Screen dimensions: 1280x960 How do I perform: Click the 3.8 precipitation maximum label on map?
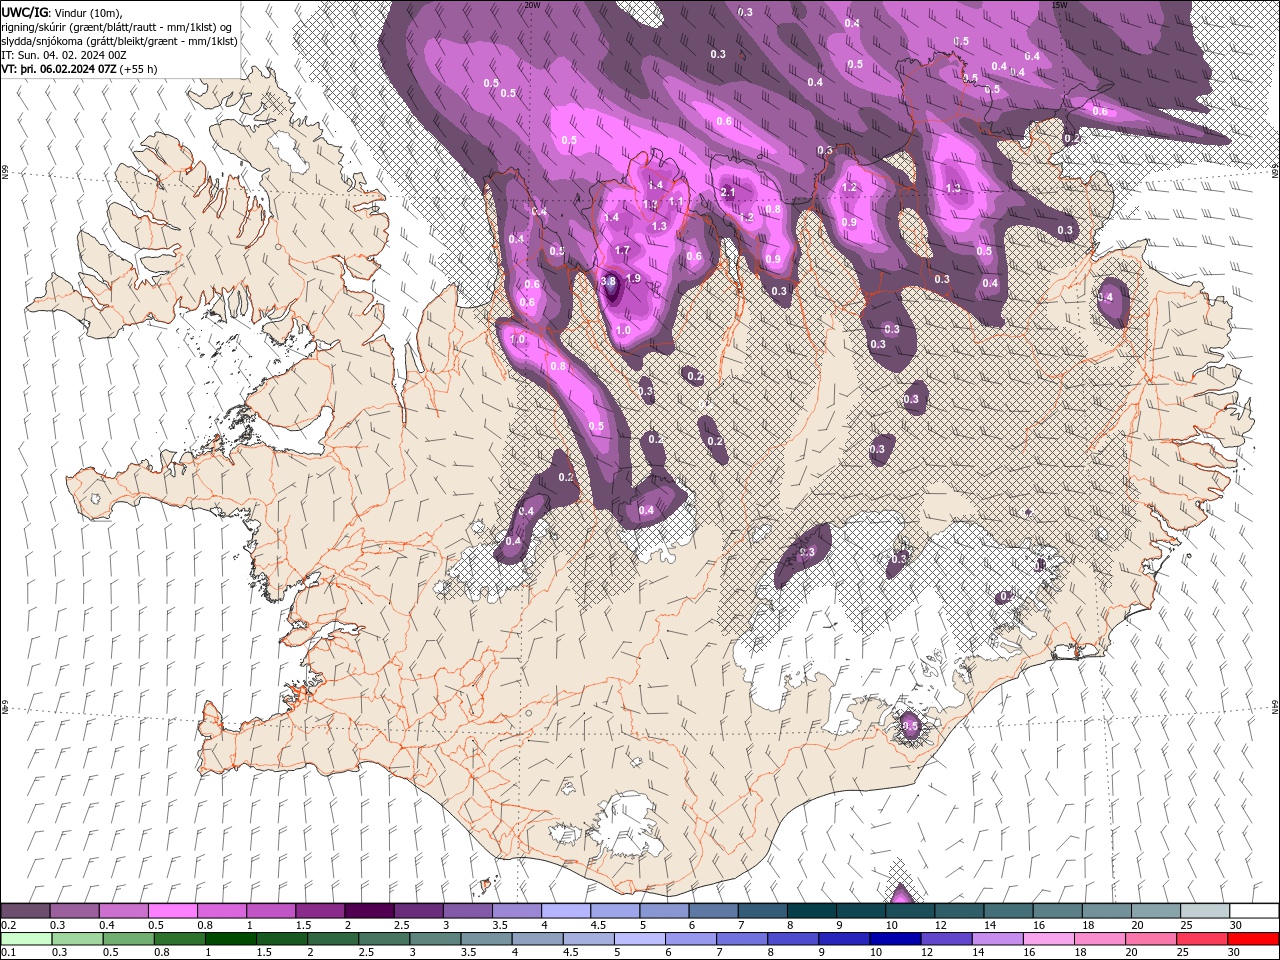[x=608, y=282]
